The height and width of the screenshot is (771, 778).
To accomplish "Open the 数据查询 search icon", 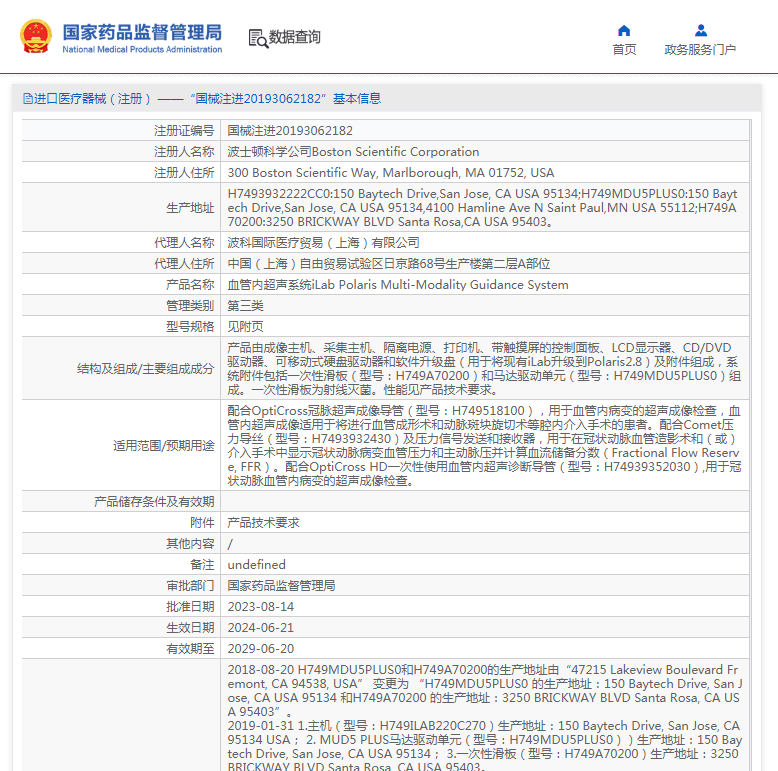I will click(x=258, y=38).
